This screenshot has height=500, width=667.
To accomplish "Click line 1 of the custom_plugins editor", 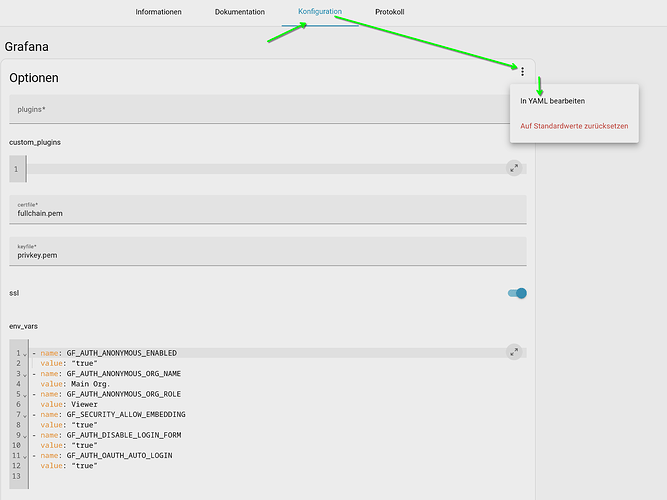I will pos(276,169).
